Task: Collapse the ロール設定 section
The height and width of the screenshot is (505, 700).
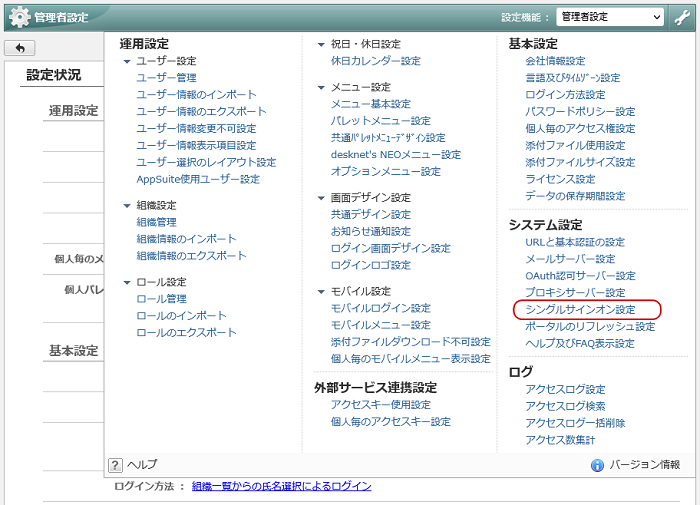Action: pos(127,282)
